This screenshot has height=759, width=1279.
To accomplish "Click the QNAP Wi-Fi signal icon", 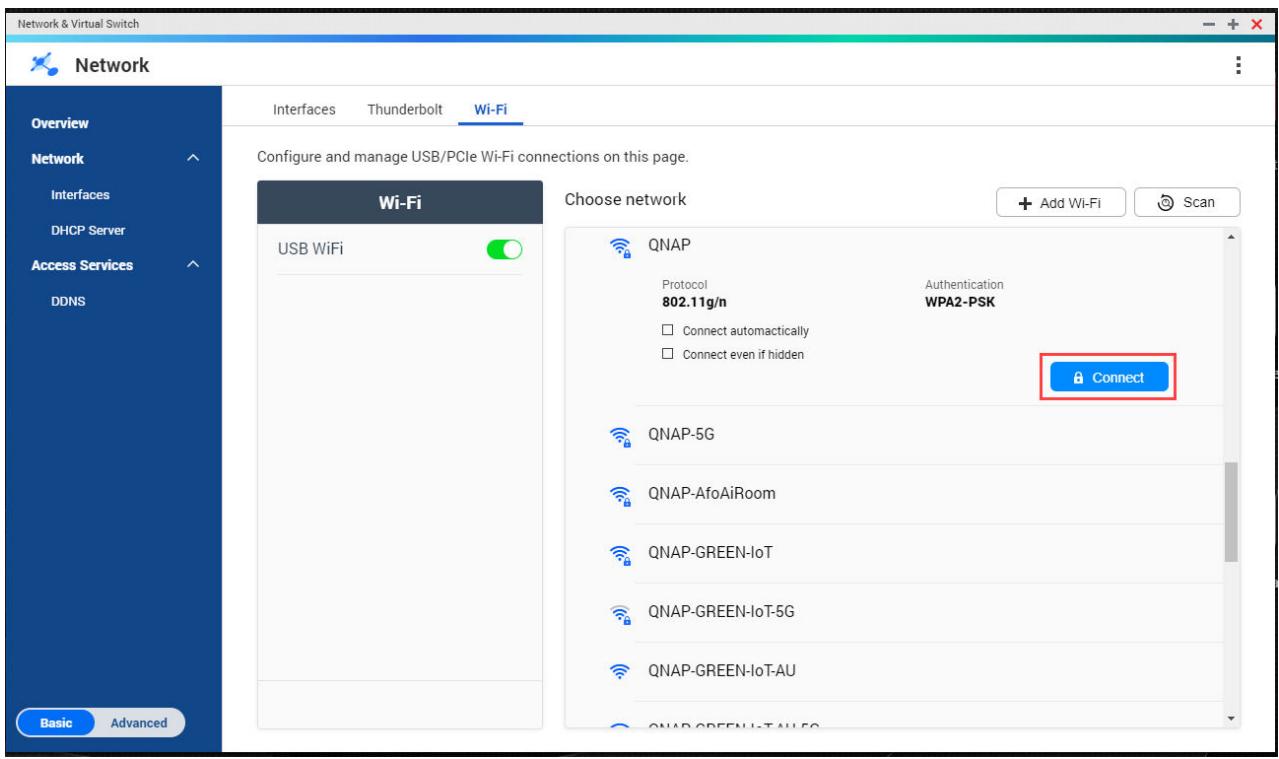I will [x=621, y=247].
